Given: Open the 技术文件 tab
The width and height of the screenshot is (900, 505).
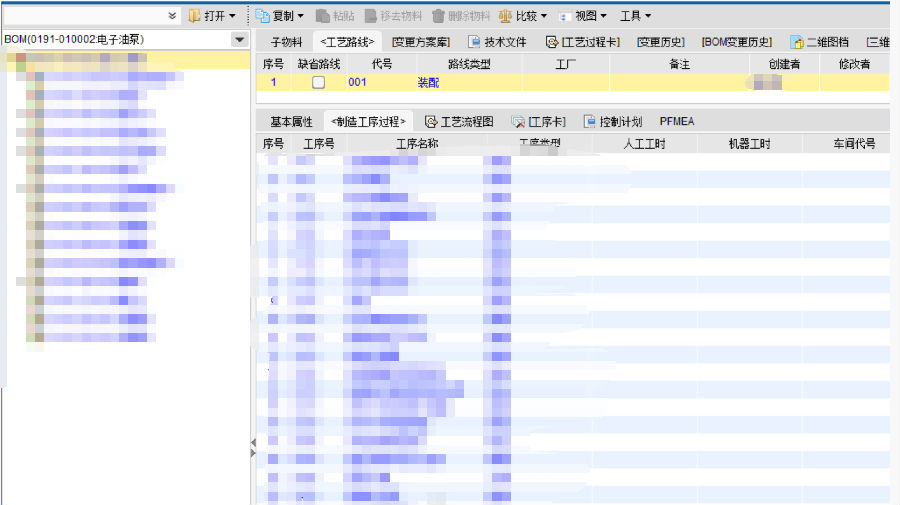Looking at the screenshot, I should [497, 42].
